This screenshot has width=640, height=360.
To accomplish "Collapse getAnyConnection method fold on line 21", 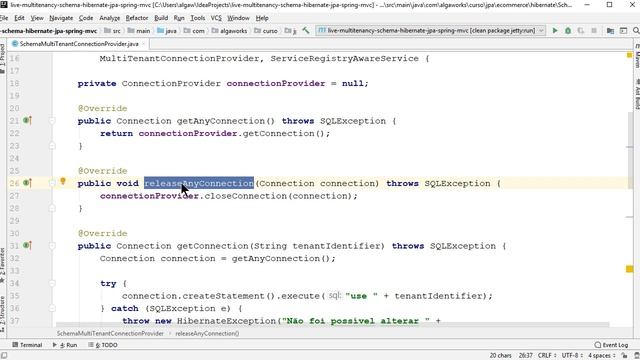I will coord(52,121).
